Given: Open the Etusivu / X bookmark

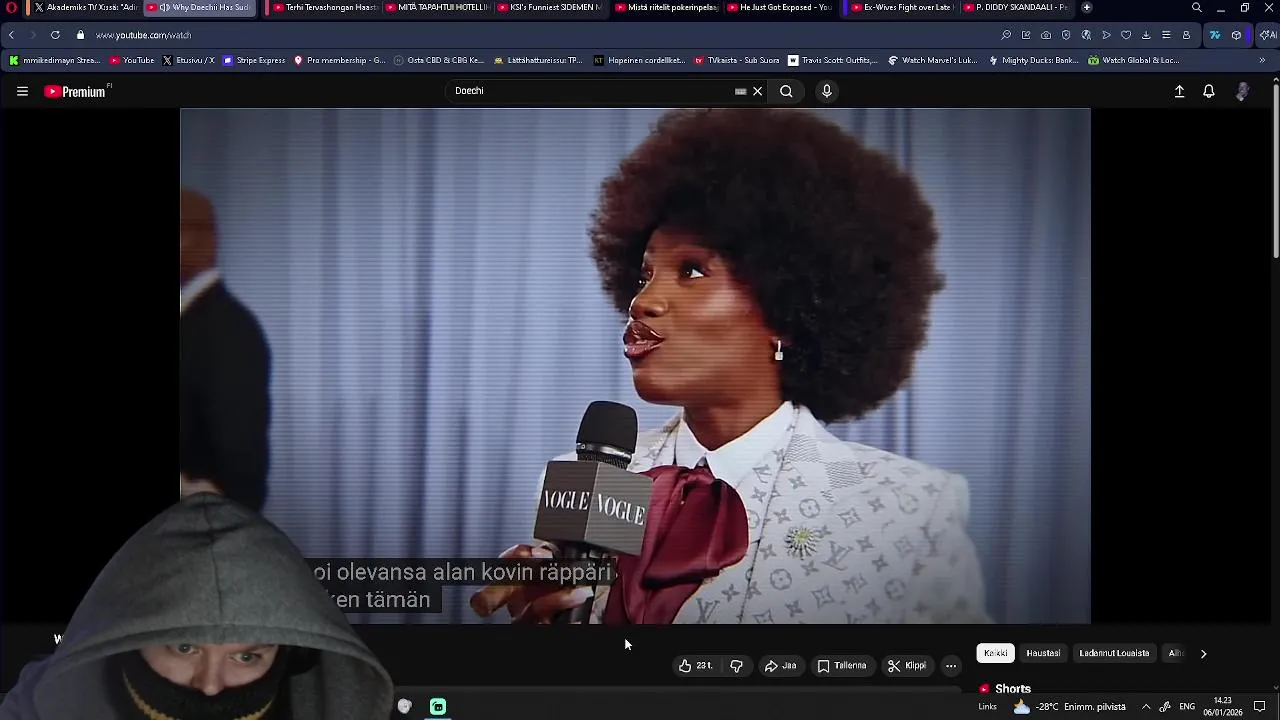Looking at the screenshot, I should coord(188,60).
